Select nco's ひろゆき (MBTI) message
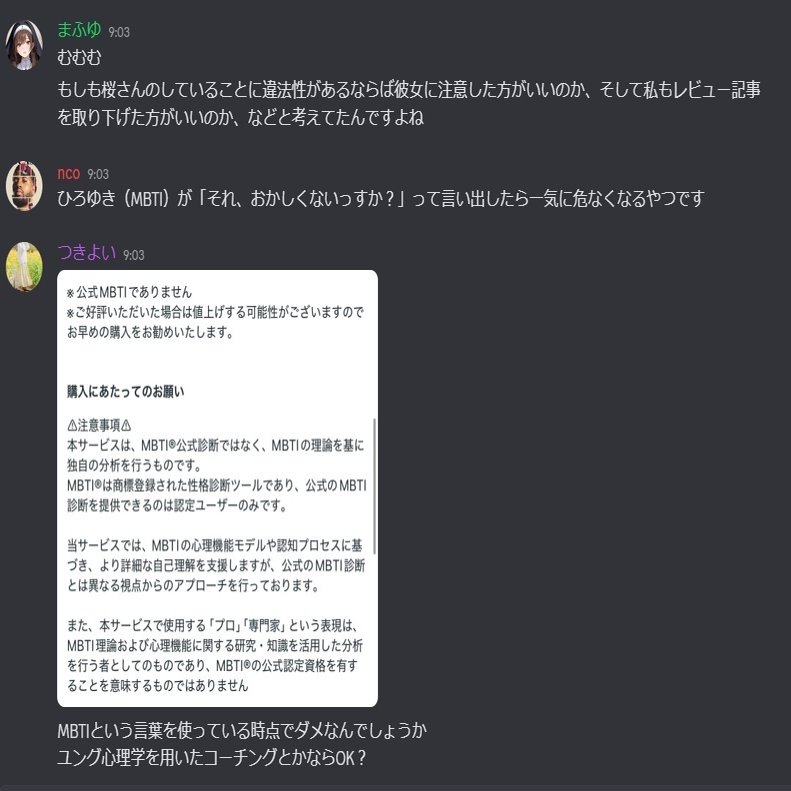Screen dimensions: 791x791 [x=381, y=199]
